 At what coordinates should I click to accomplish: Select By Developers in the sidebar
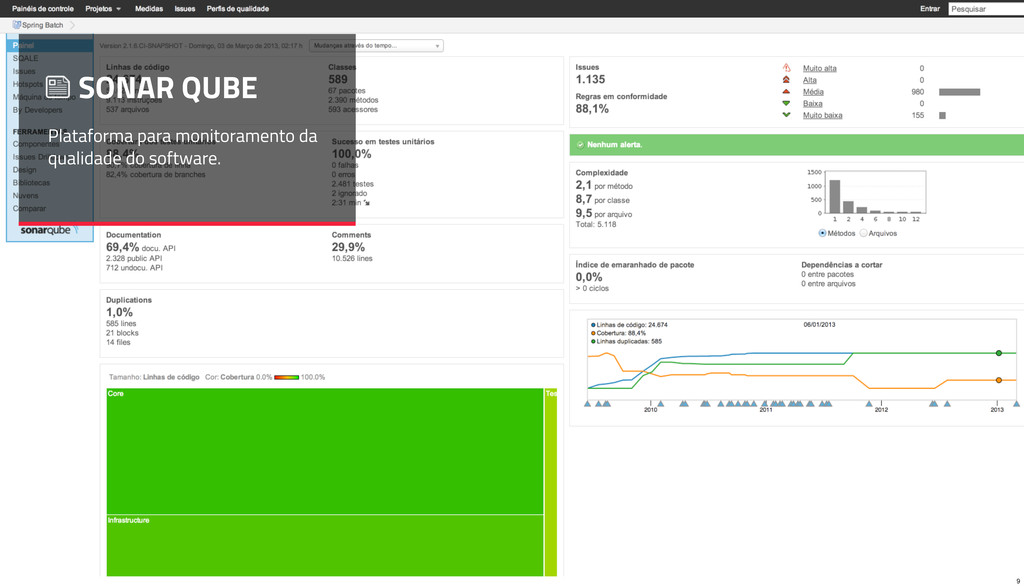[x=37, y=110]
